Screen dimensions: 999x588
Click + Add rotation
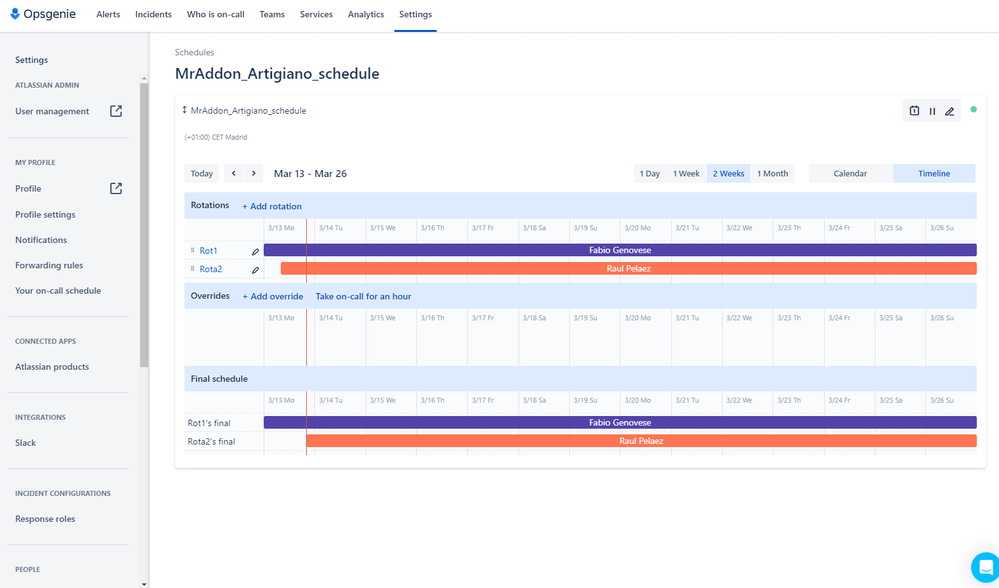(x=271, y=206)
